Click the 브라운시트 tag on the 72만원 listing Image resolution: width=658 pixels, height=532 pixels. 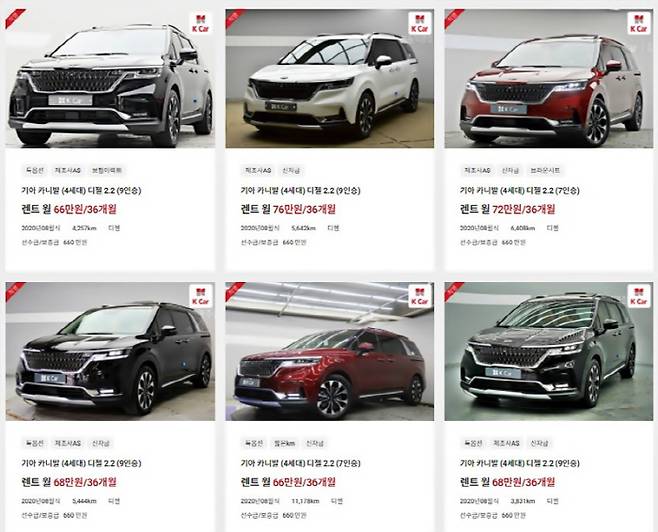click(545, 171)
